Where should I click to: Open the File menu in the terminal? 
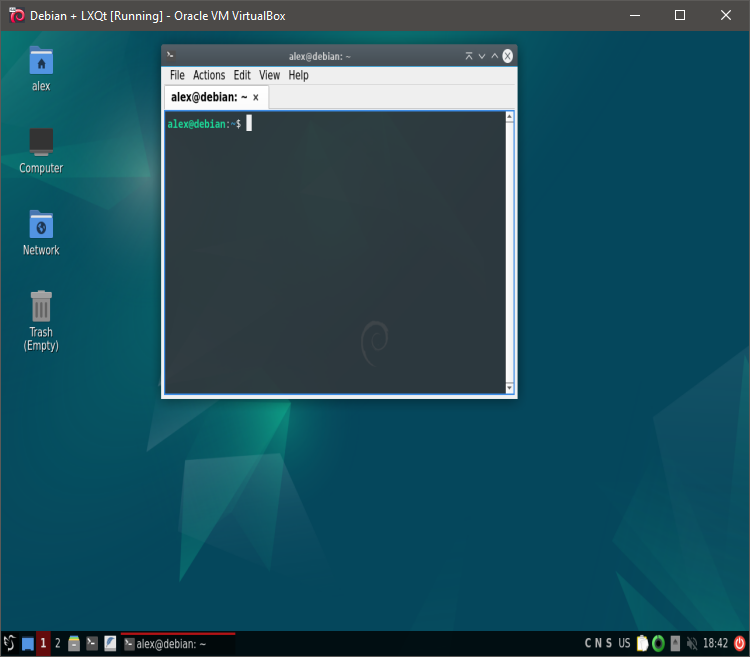(177, 75)
